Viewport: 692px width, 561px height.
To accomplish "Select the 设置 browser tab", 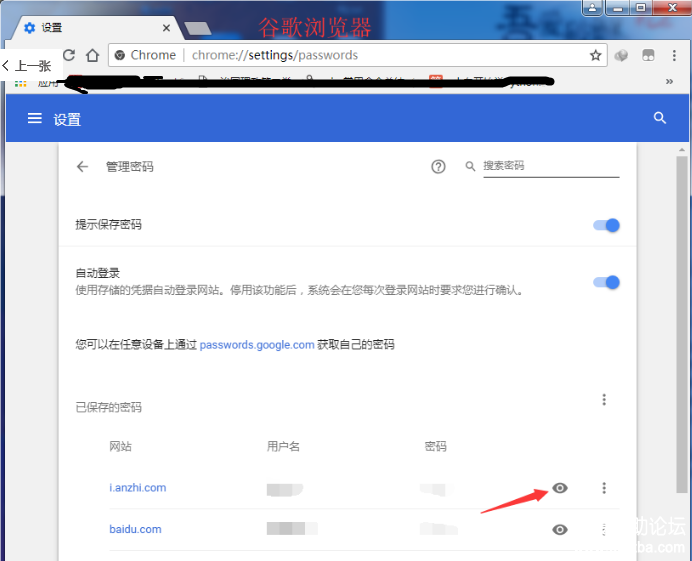I will [x=95, y=28].
